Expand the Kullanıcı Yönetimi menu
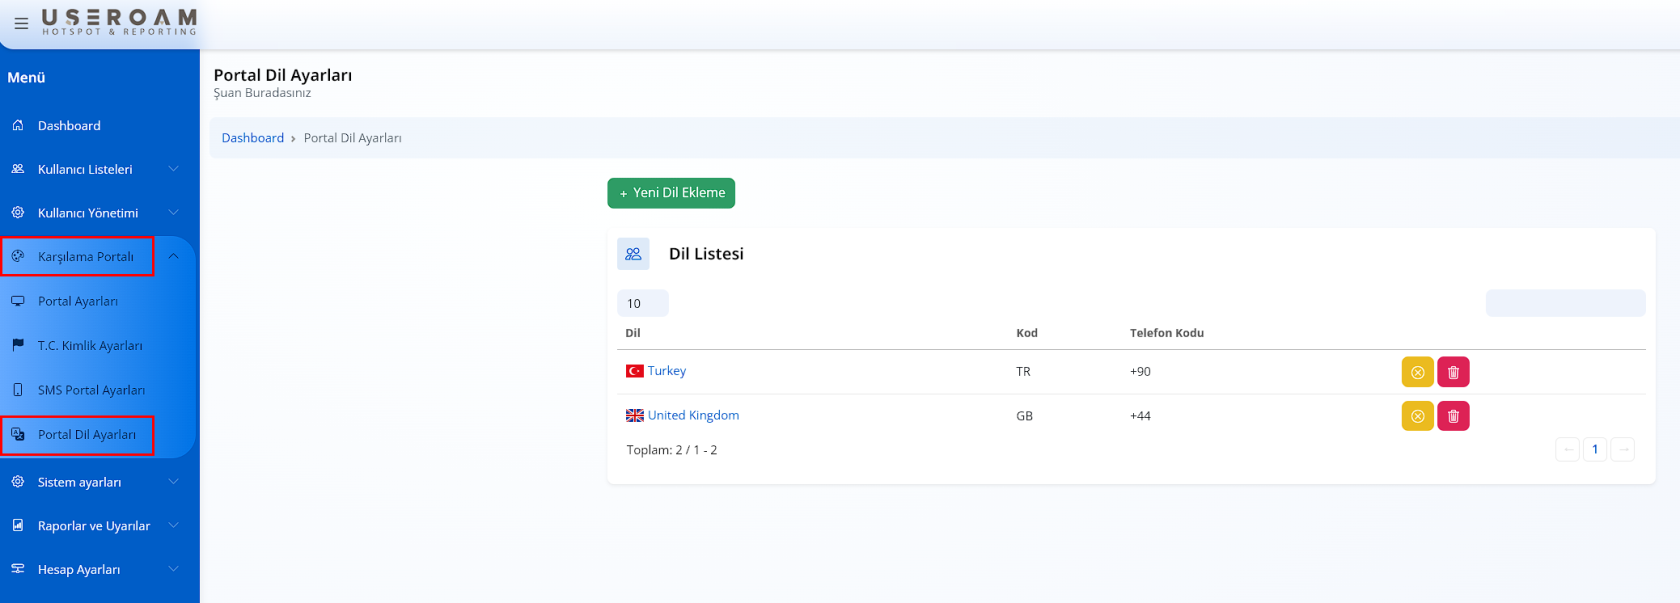 [88, 213]
